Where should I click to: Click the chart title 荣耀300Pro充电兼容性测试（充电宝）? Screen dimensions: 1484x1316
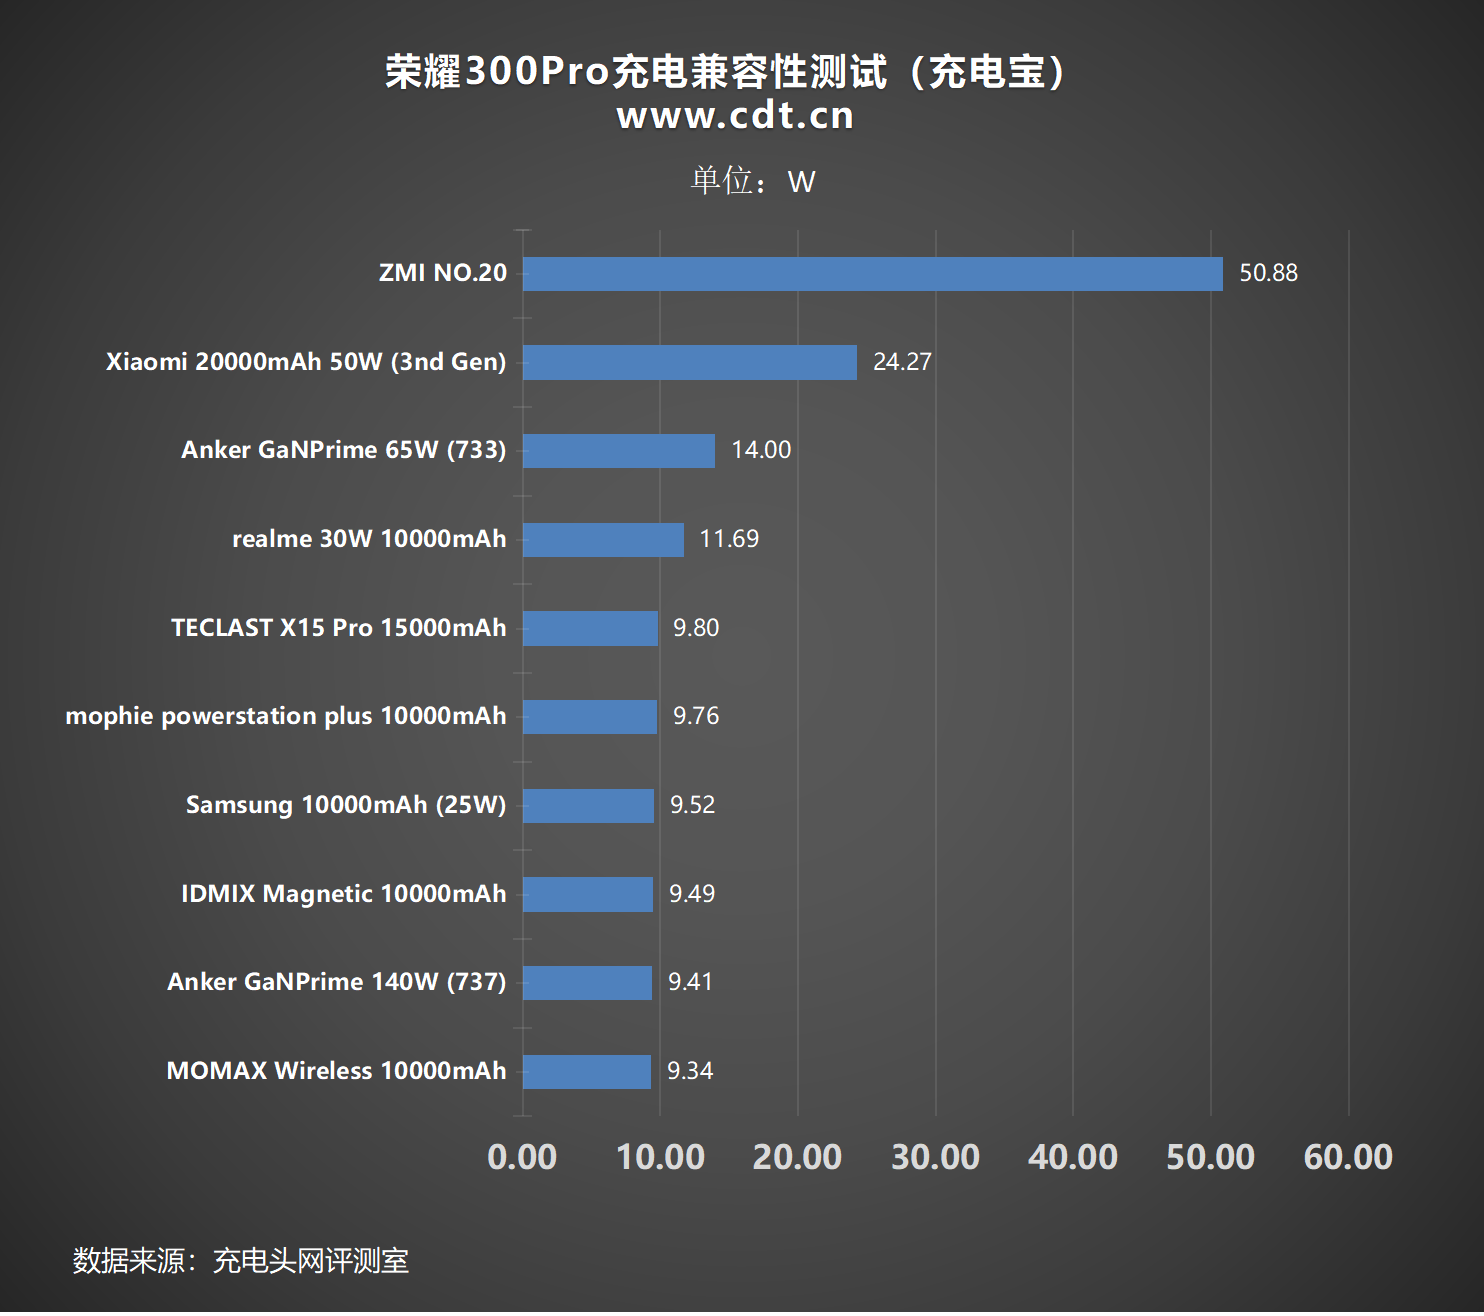coord(728,71)
